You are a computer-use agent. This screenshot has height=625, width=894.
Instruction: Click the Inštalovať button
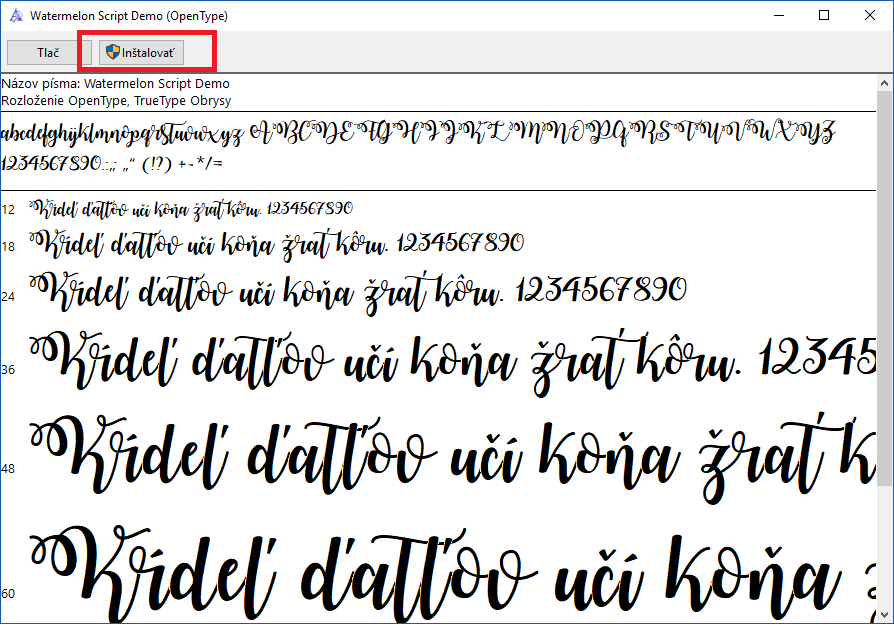point(141,52)
